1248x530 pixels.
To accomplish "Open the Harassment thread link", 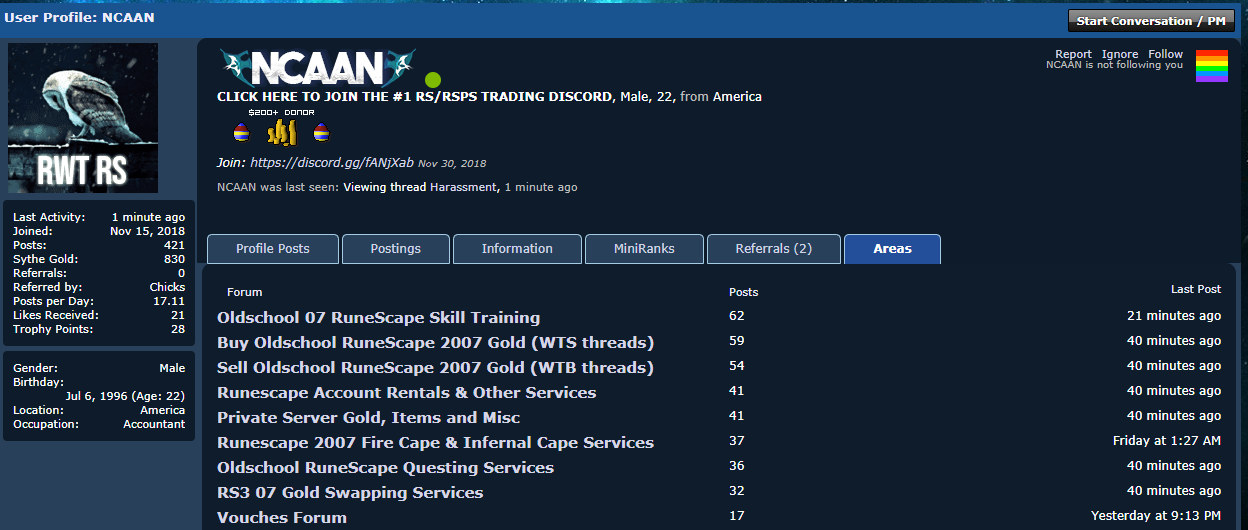I will pos(464,187).
